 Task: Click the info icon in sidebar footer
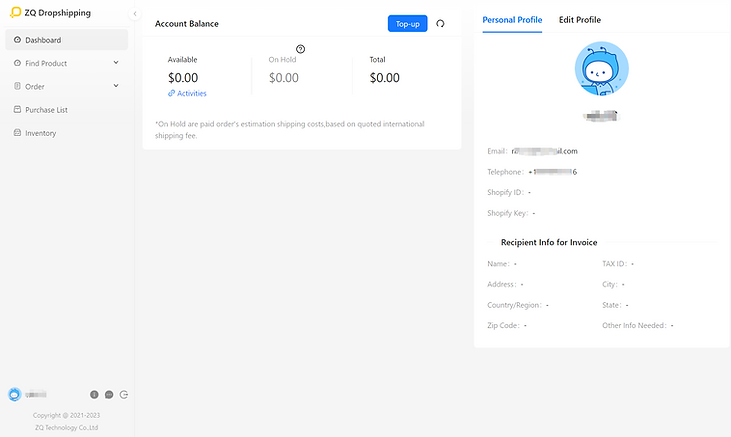pyautogui.click(x=94, y=395)
